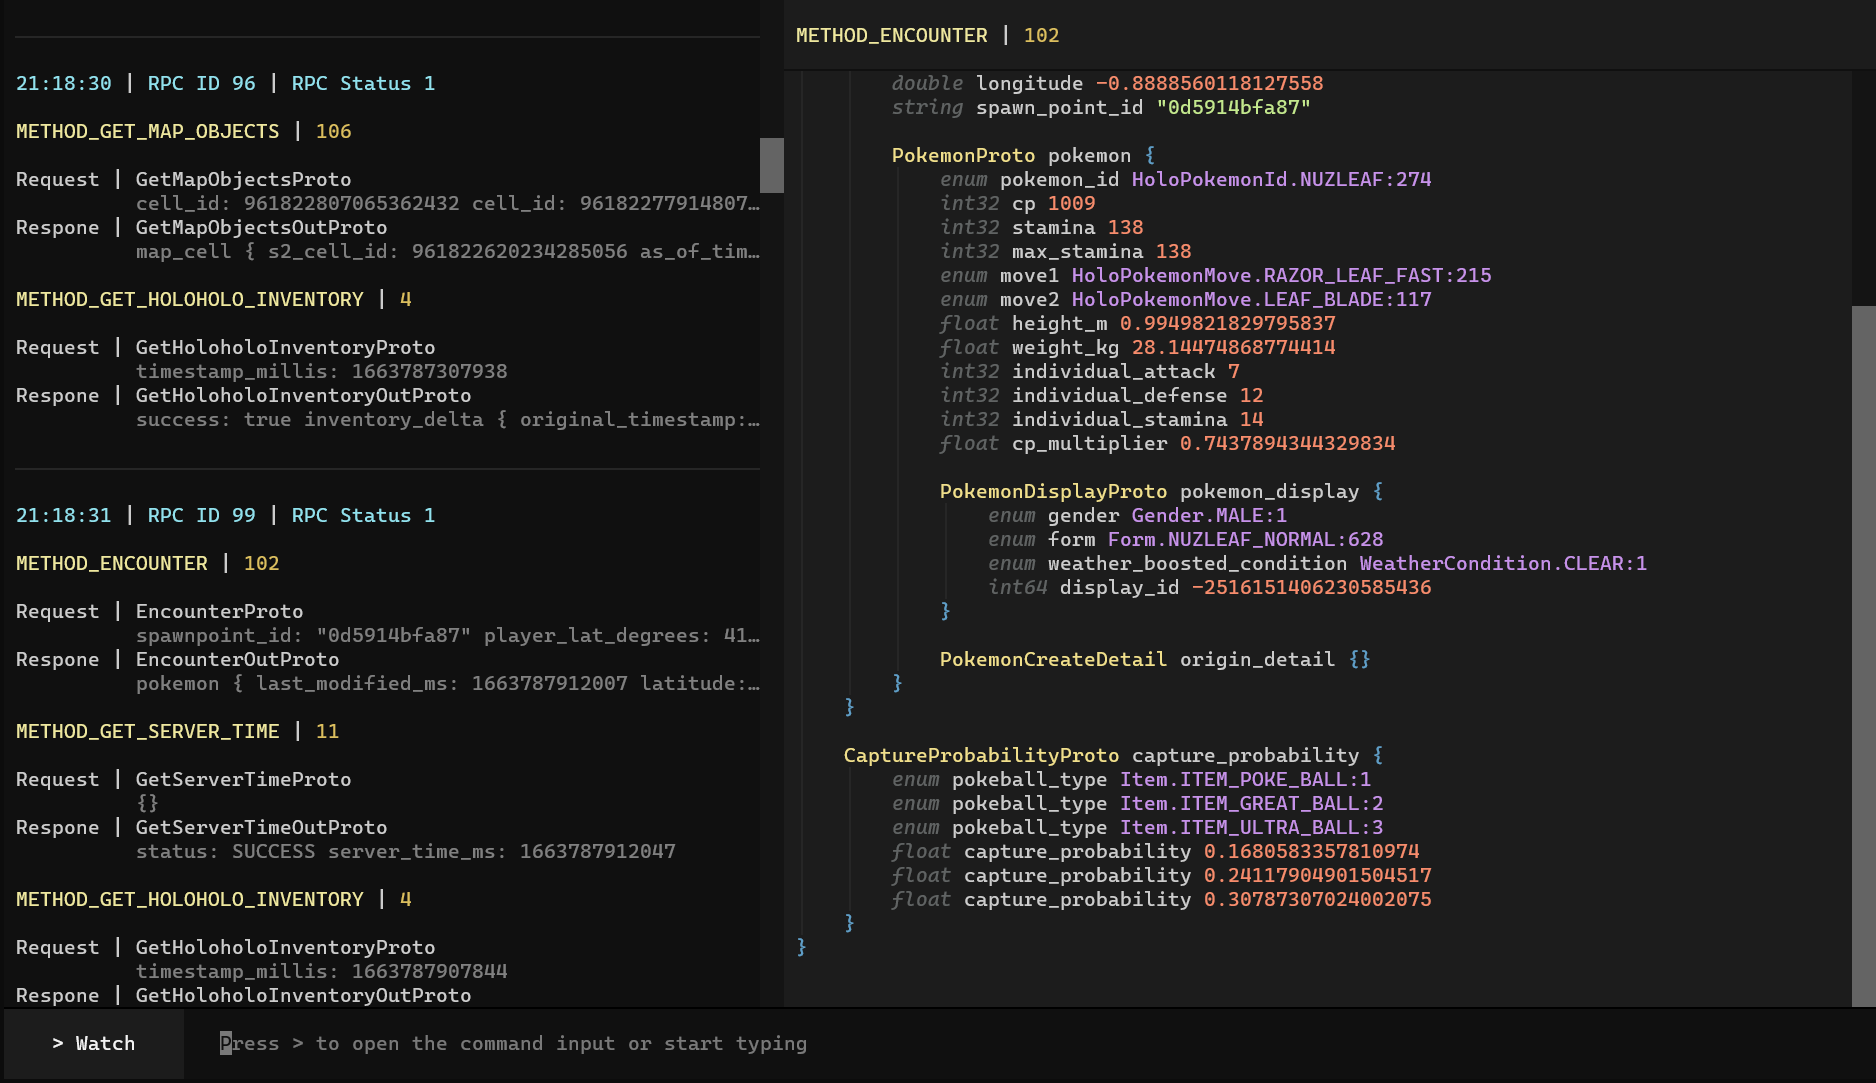Click individual_attack 7 line

(1090, 371)
